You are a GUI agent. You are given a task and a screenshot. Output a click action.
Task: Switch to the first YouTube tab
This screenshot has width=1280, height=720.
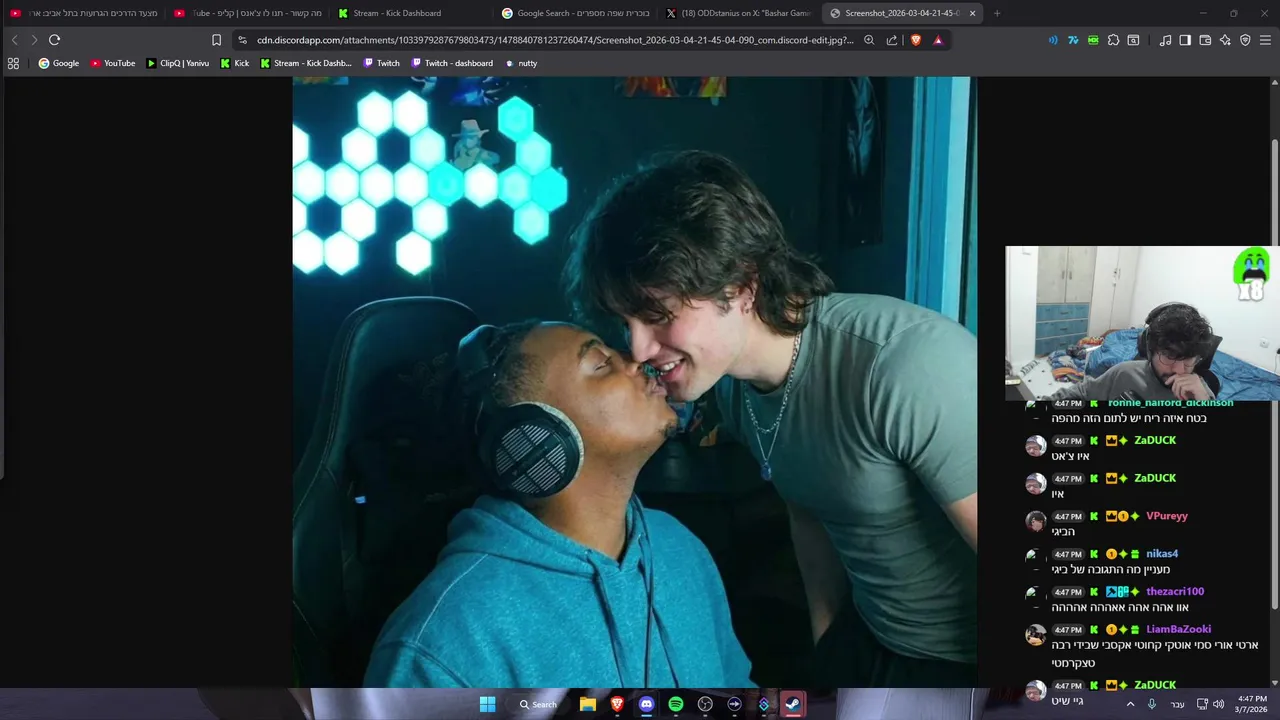[83, 13]
